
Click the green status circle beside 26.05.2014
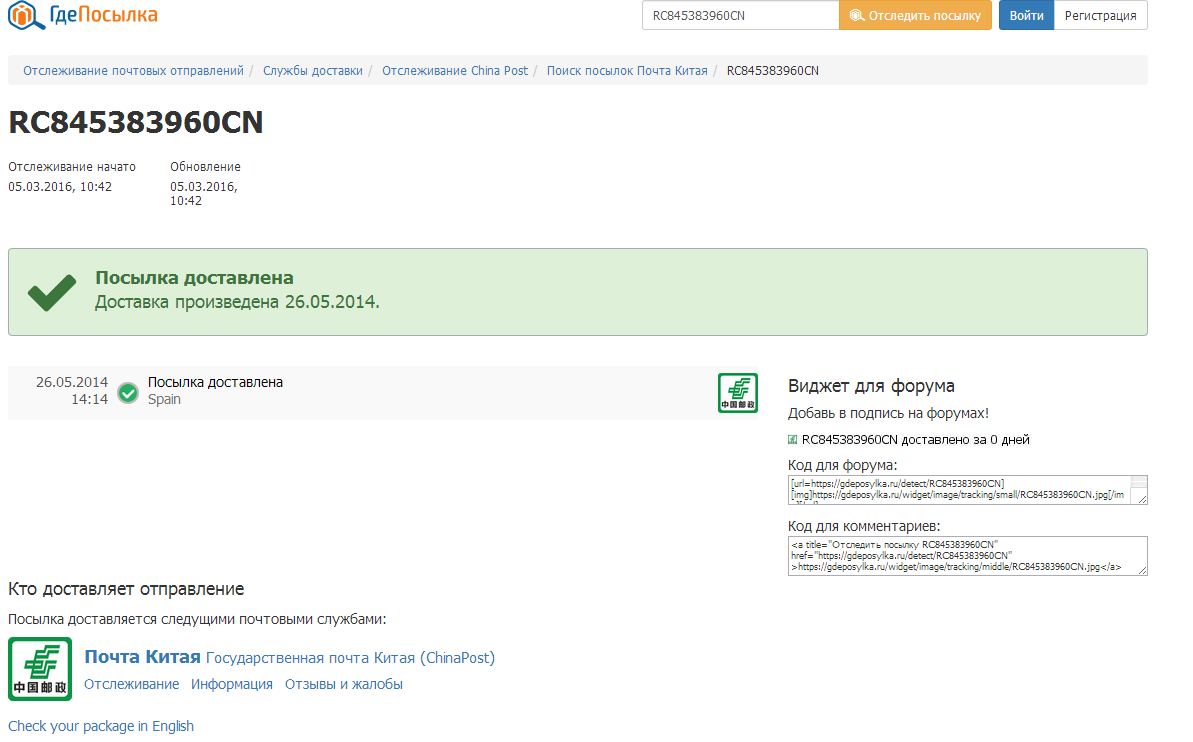coord(128,393)
